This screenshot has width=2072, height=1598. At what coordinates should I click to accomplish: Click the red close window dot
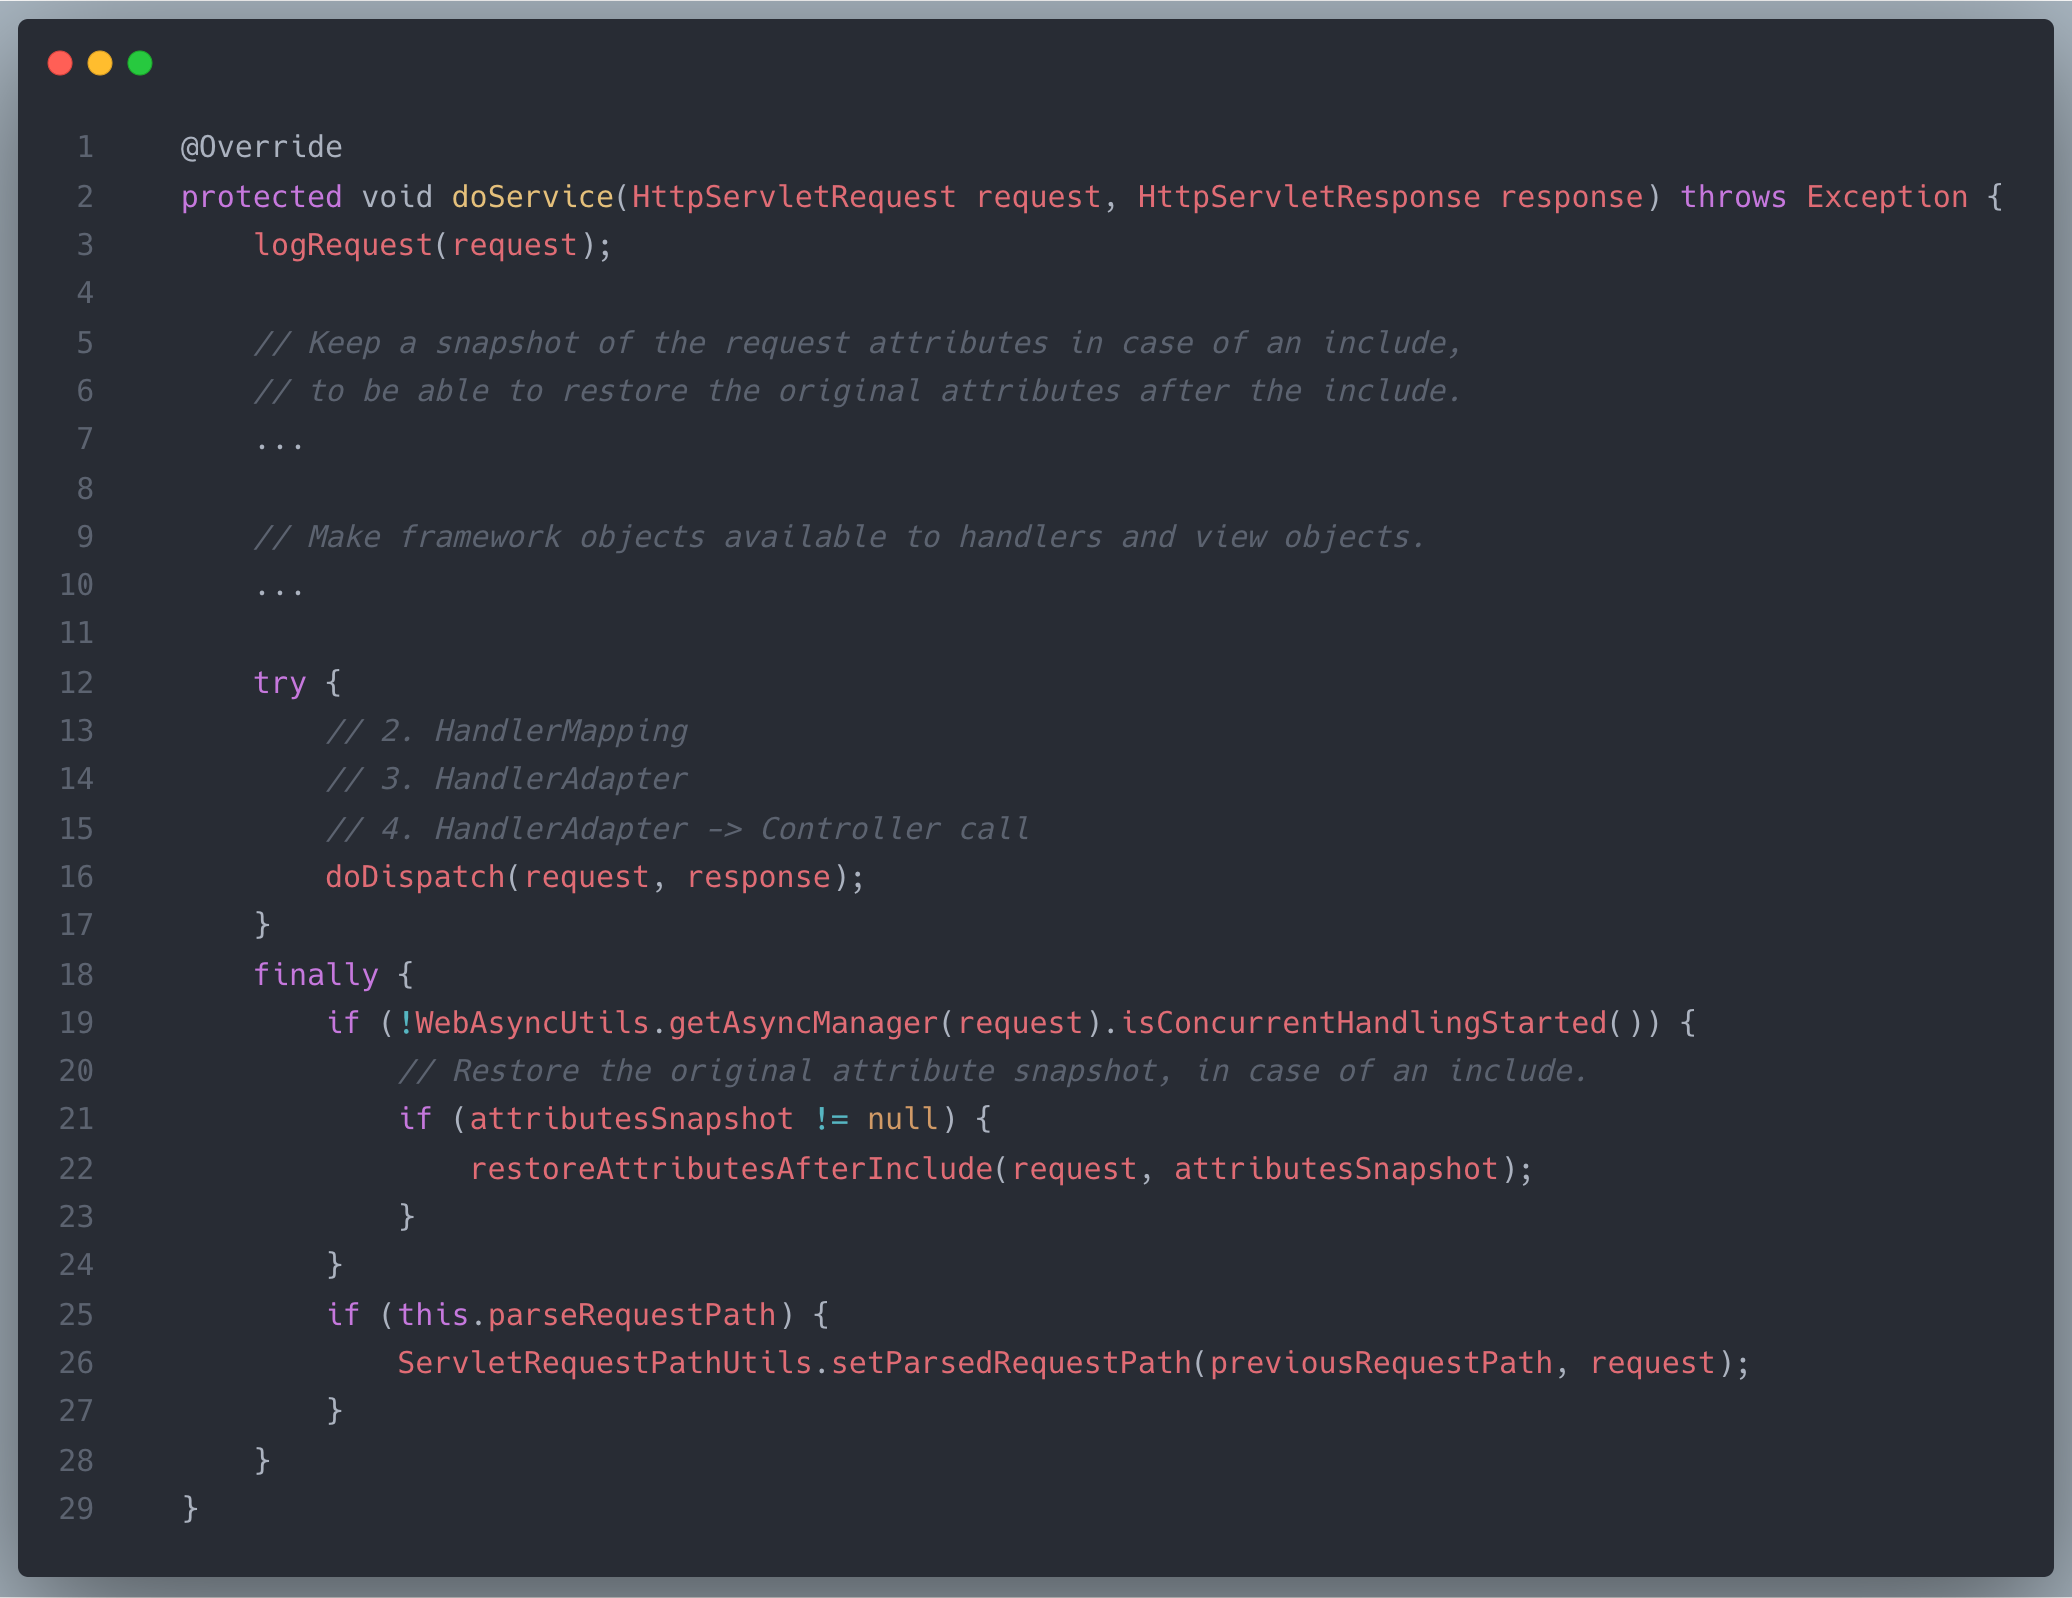(60, 63)
